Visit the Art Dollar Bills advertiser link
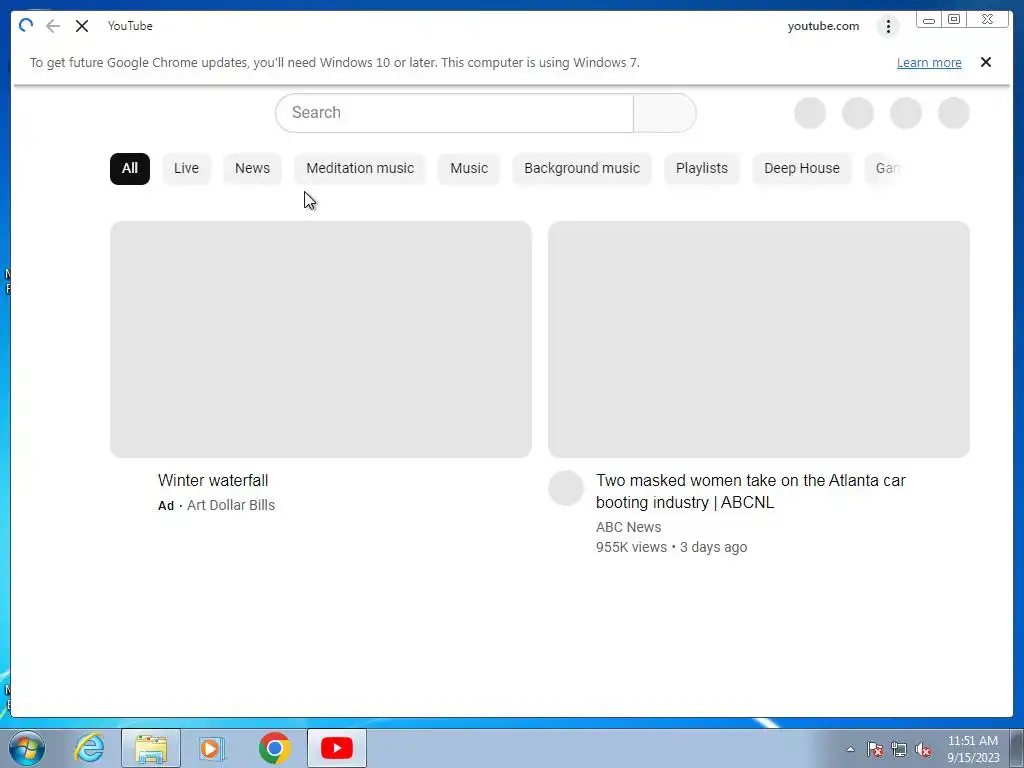Screen dimensions: 1024x768 (231, 505)
